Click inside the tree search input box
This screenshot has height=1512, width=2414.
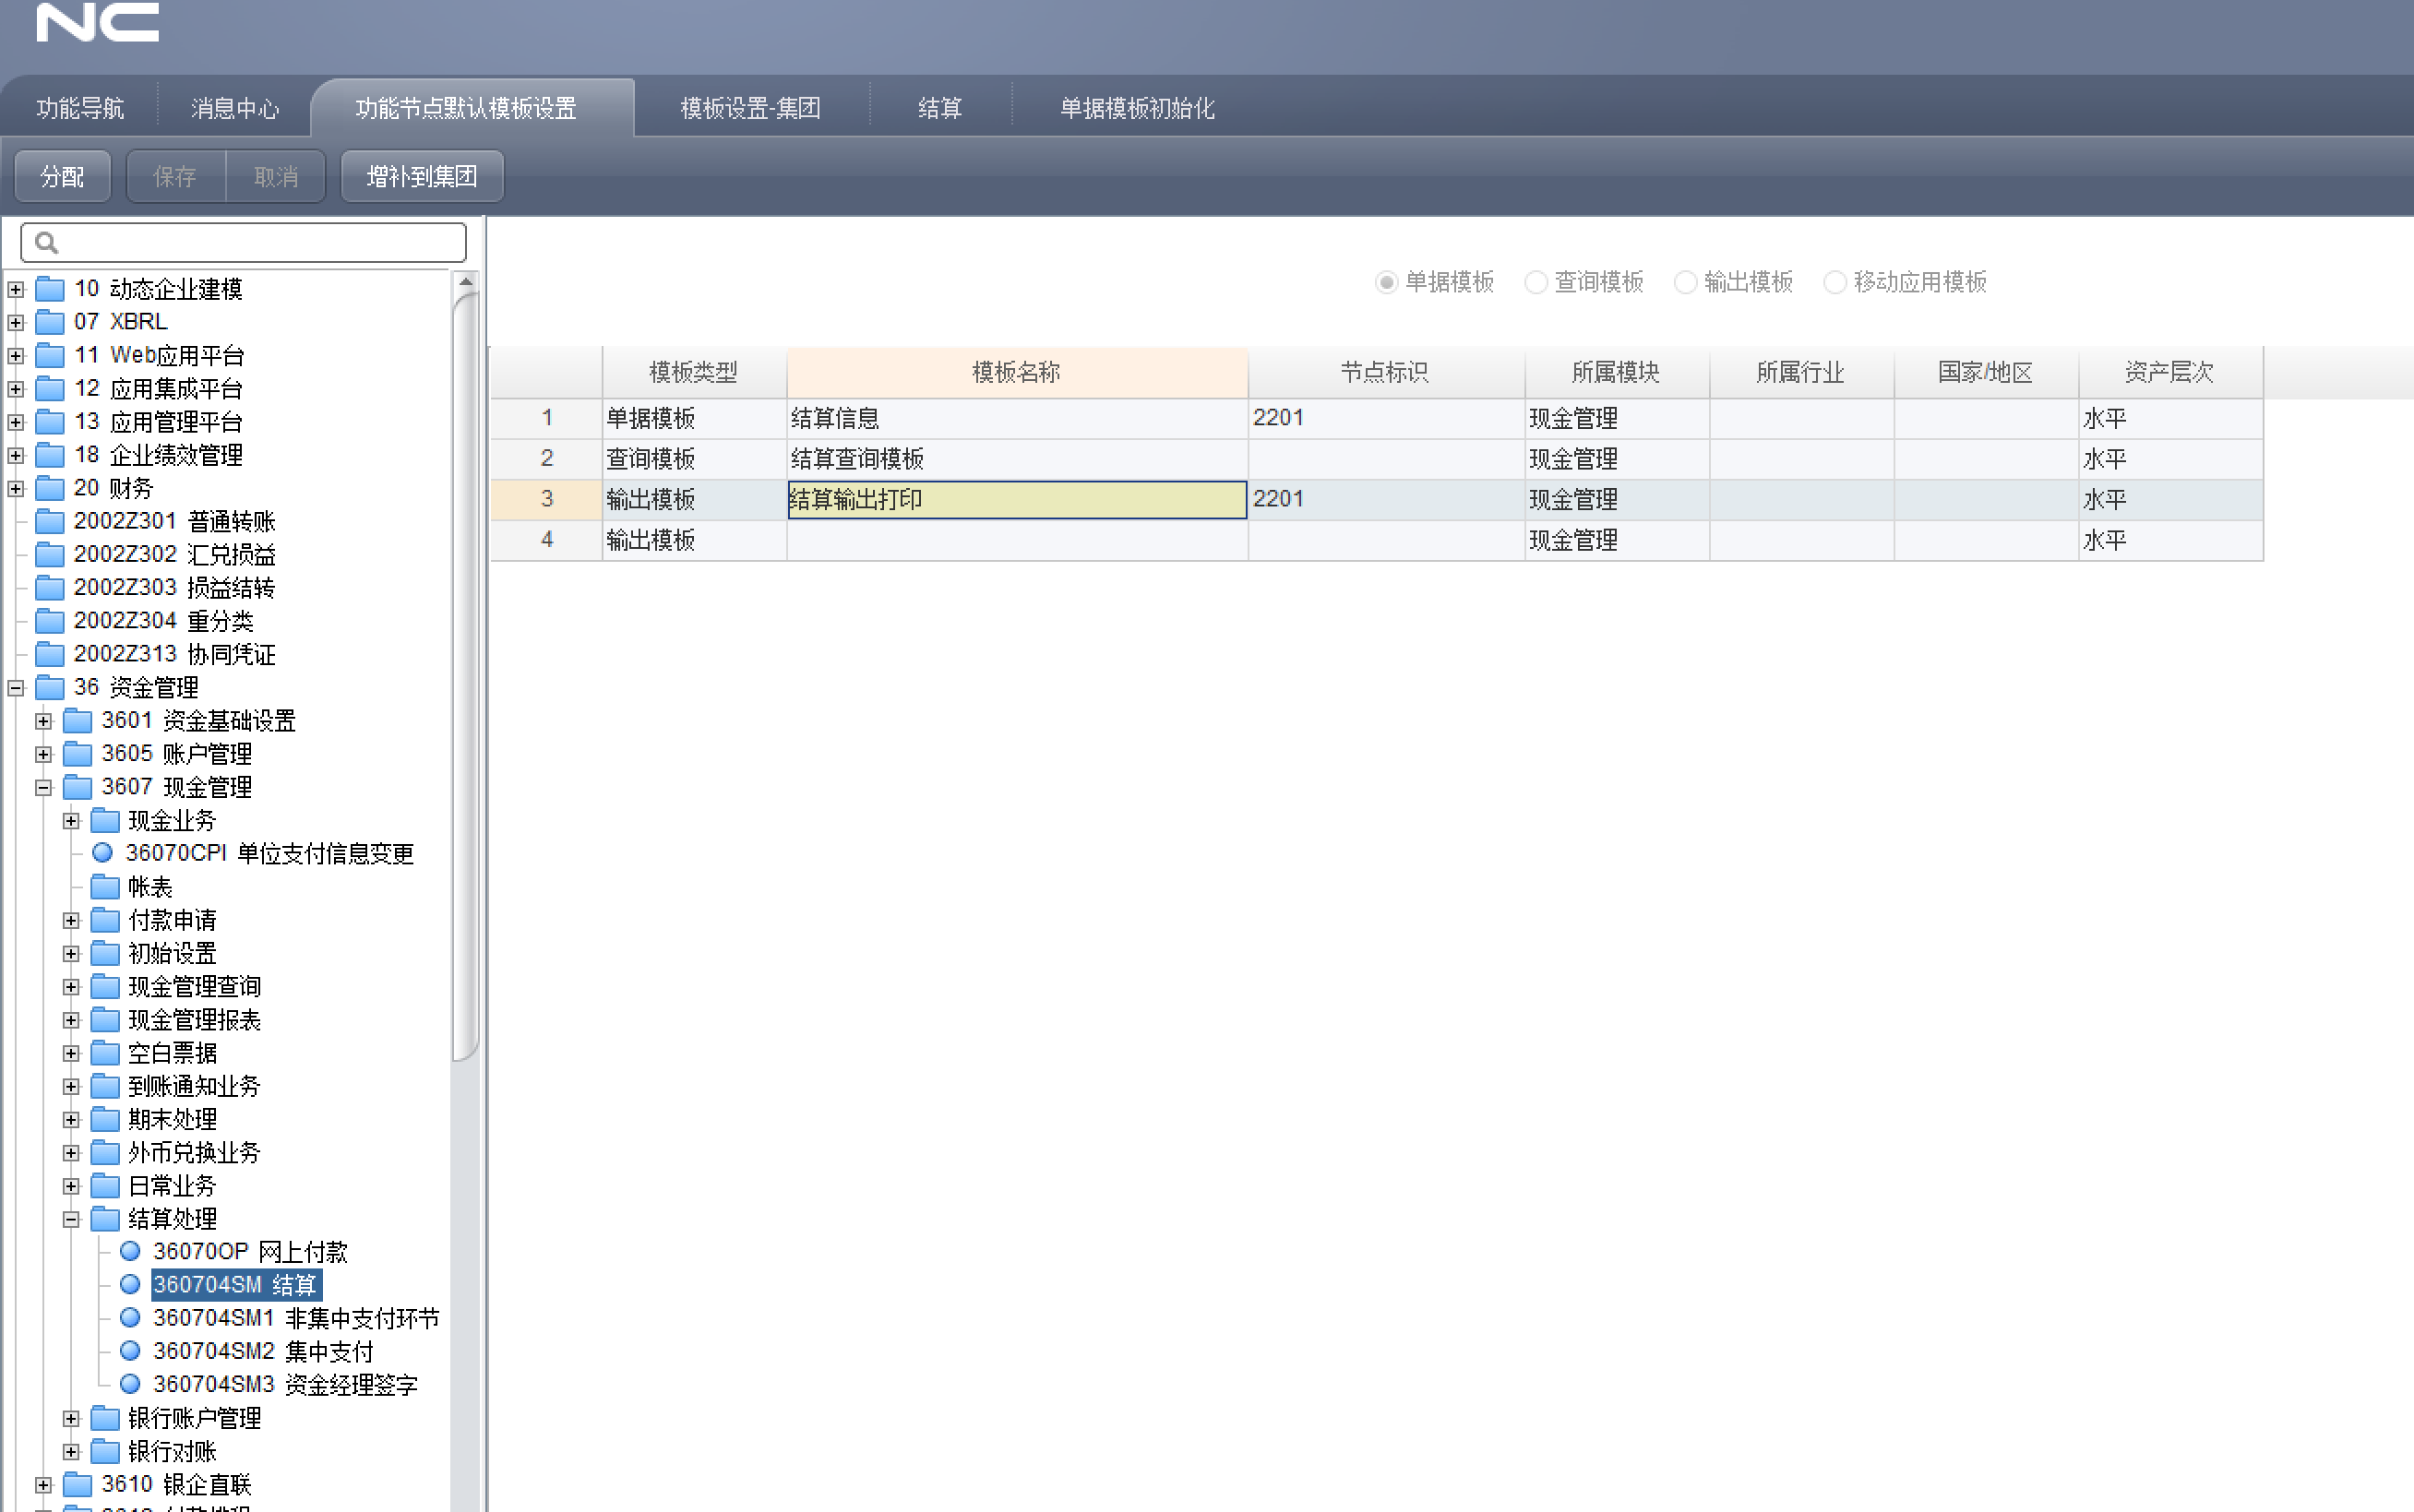(240, 242)
